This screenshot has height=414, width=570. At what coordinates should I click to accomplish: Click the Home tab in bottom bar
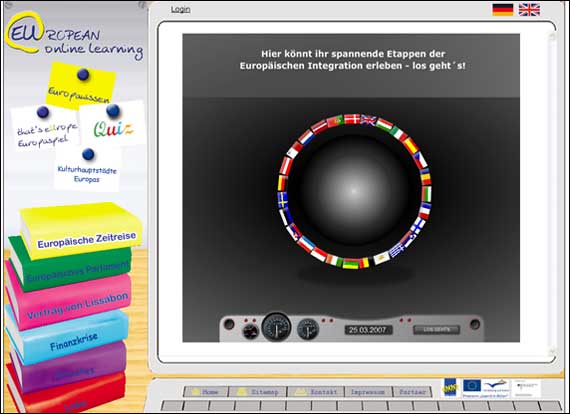click(x=206, y=392)
